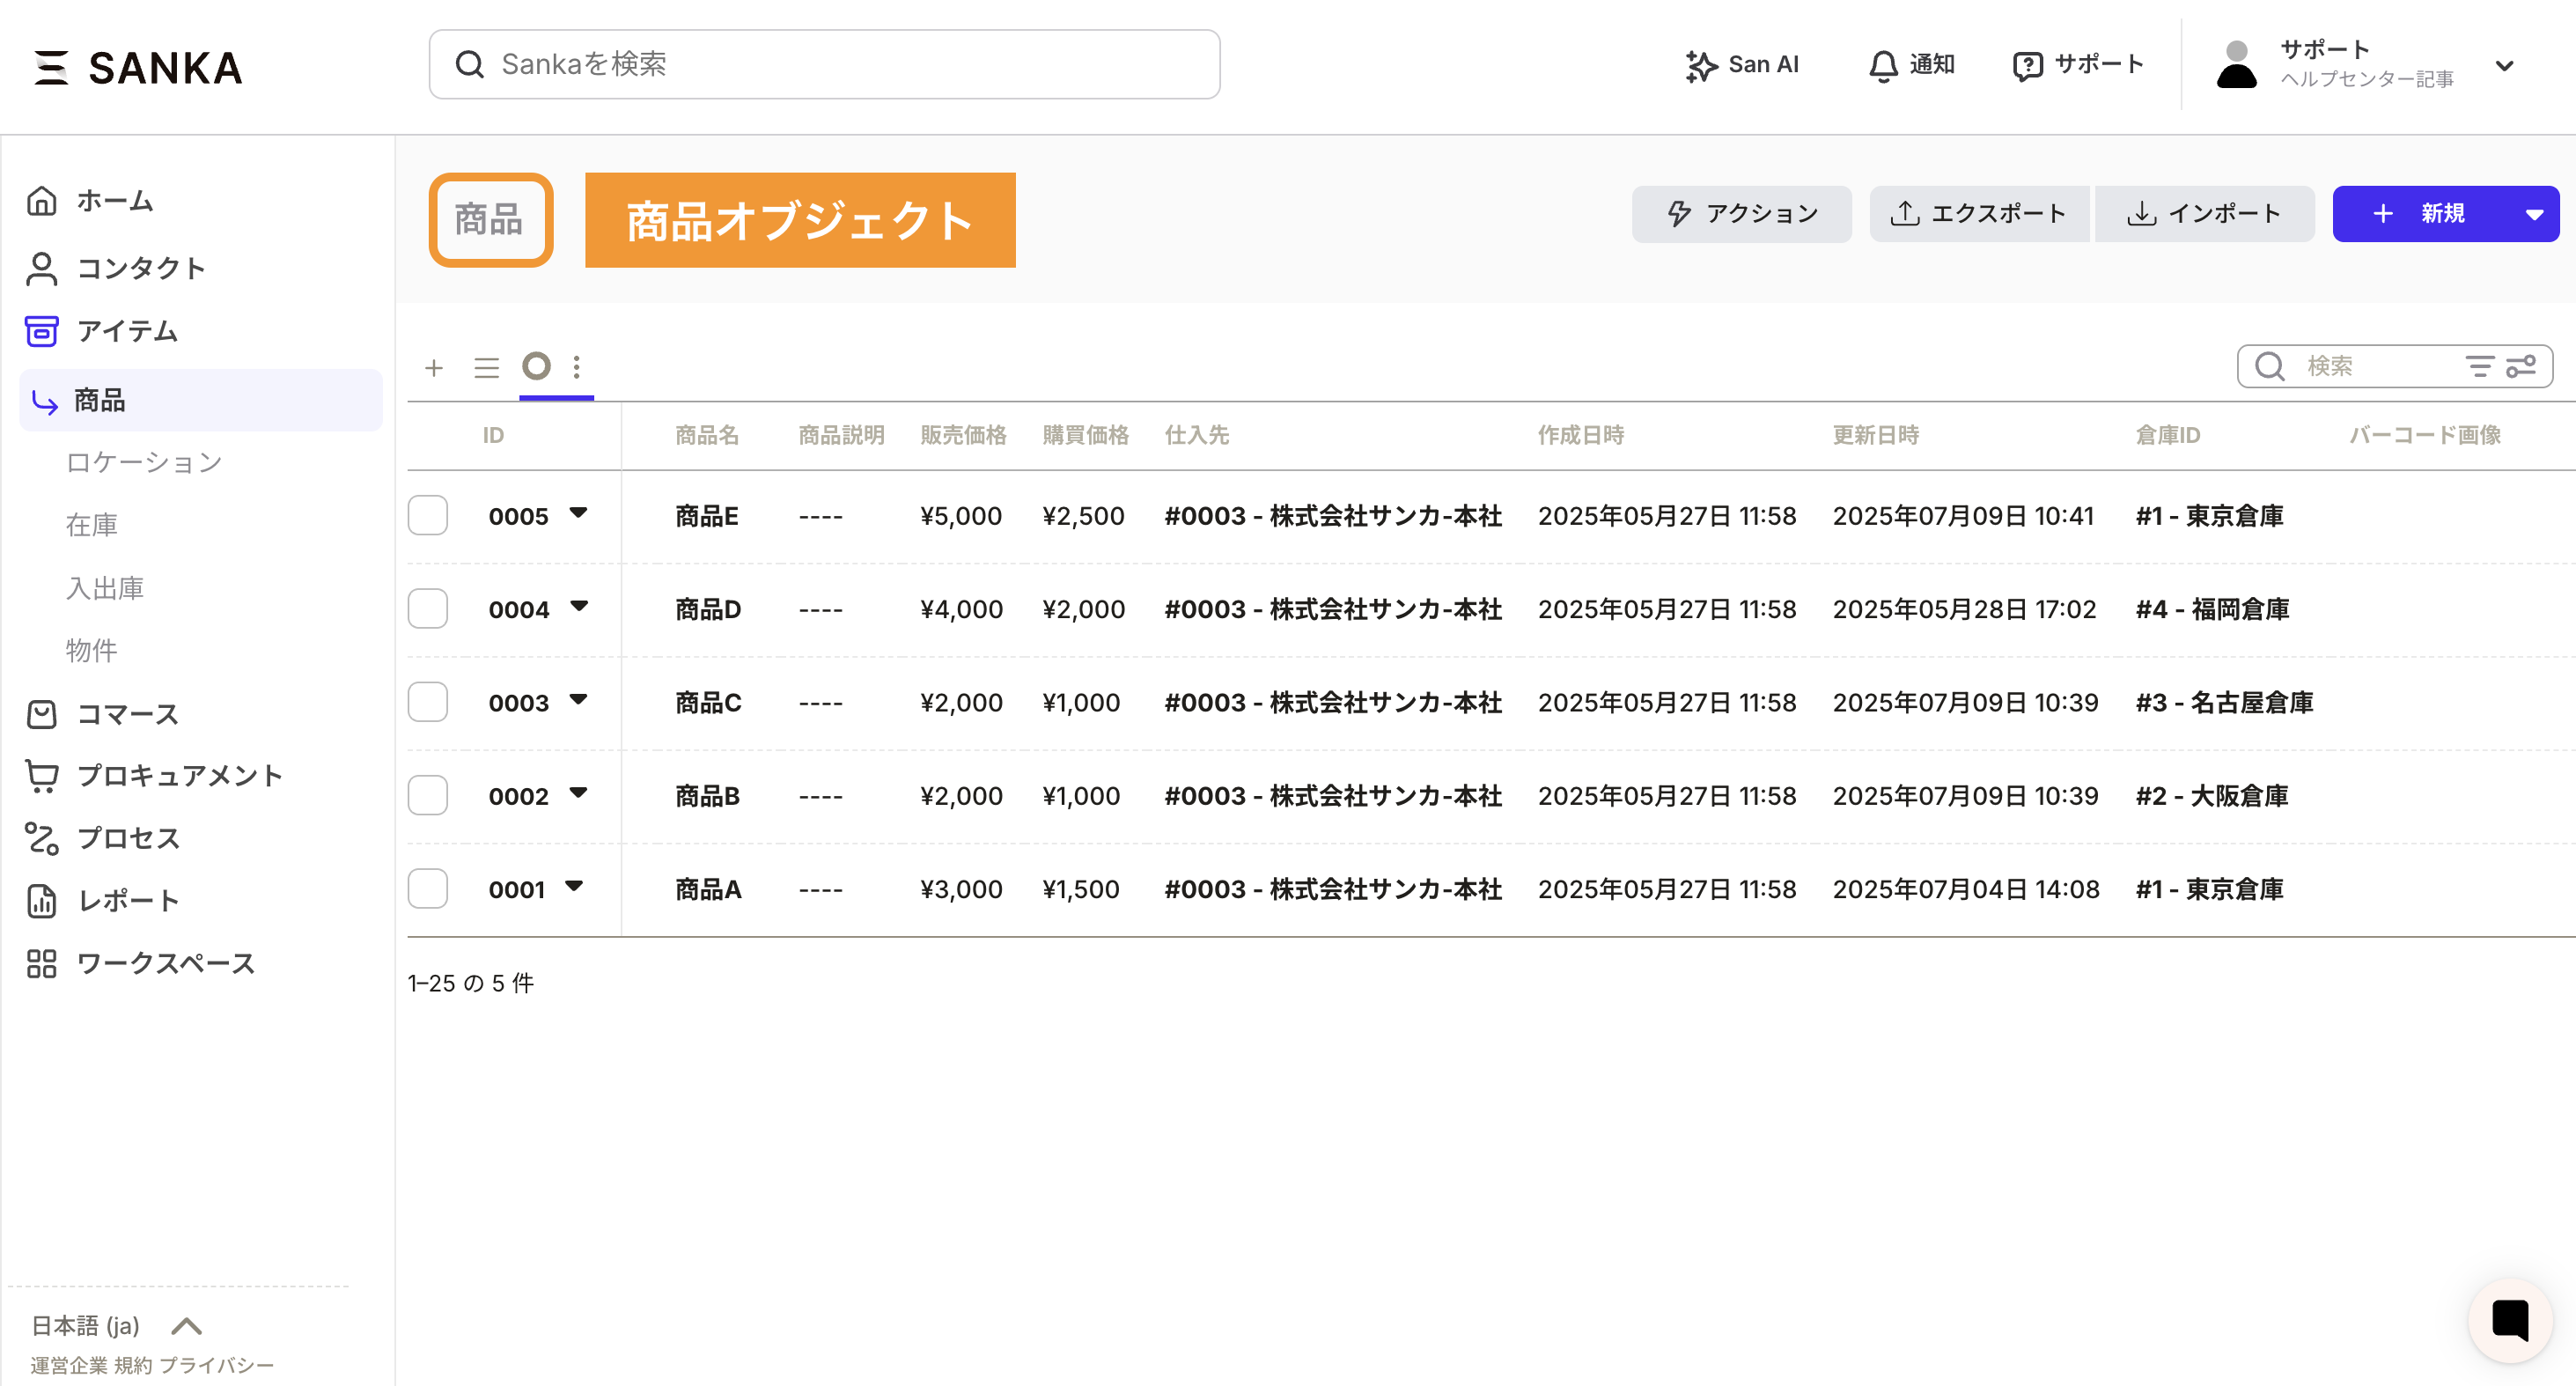2576x1386 pixels.
Task: Open the dropdown arrow next to ID 0004
Action: 579,606
